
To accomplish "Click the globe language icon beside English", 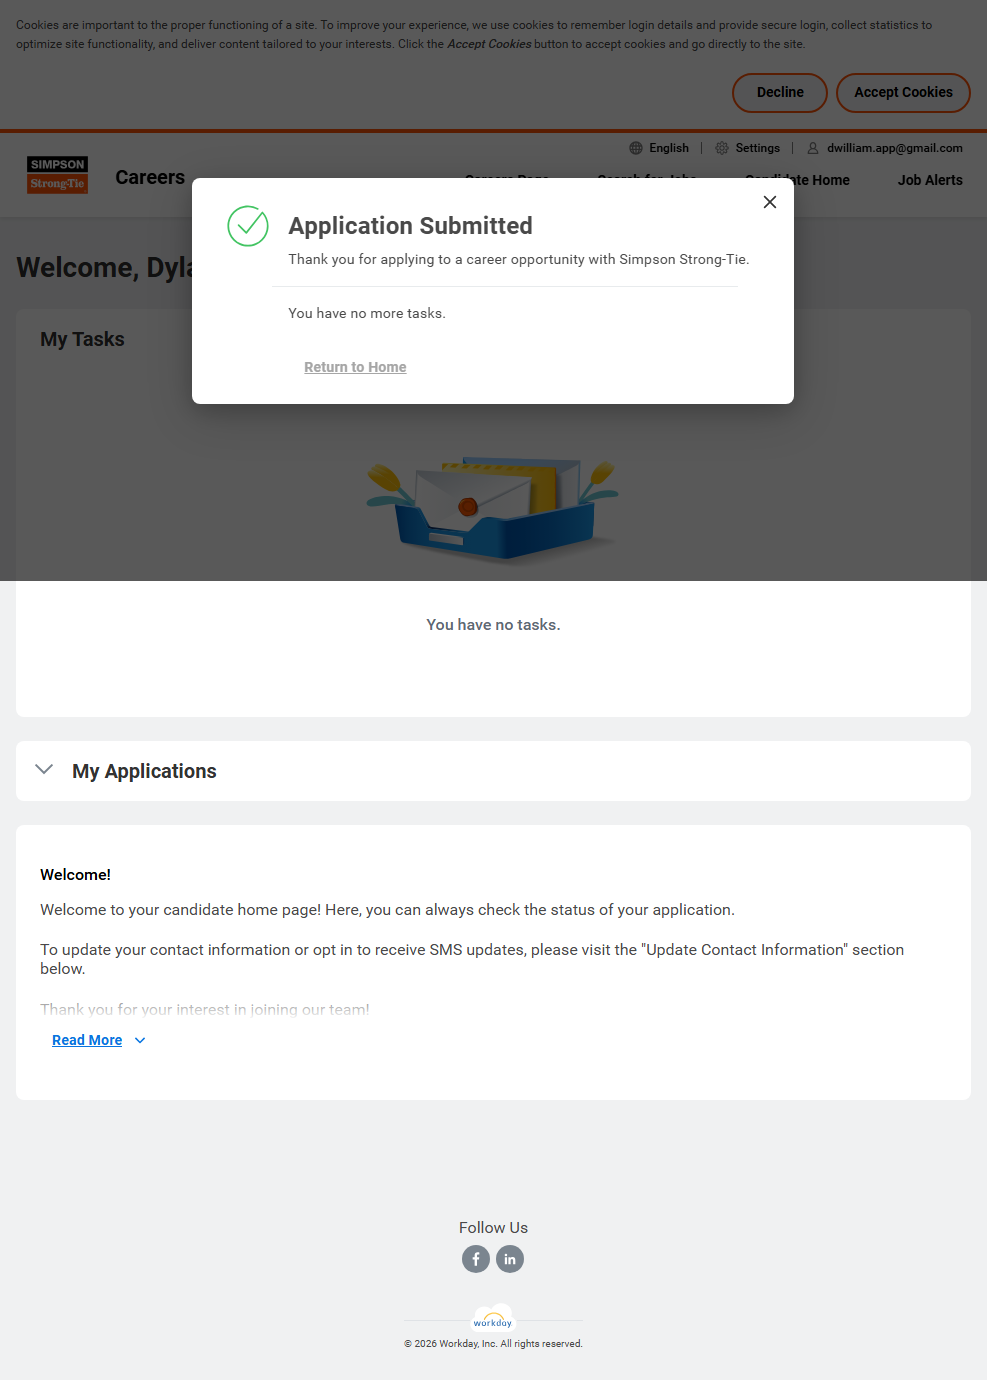I will point(636,148).
